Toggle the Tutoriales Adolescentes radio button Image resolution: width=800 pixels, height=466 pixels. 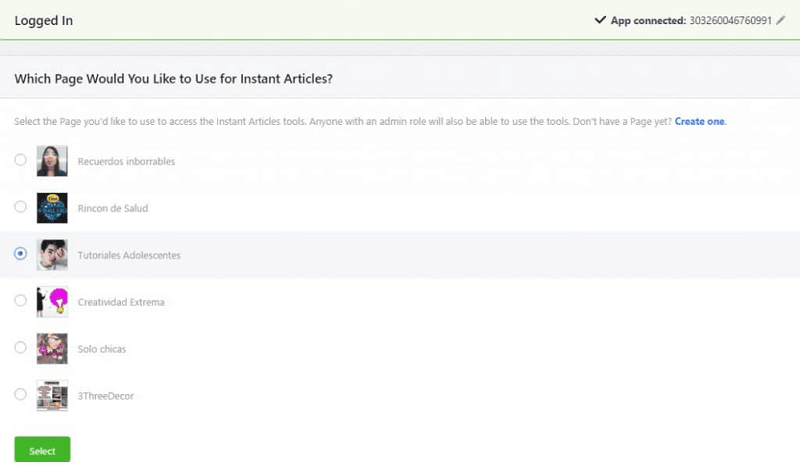(x=21, y=254)
